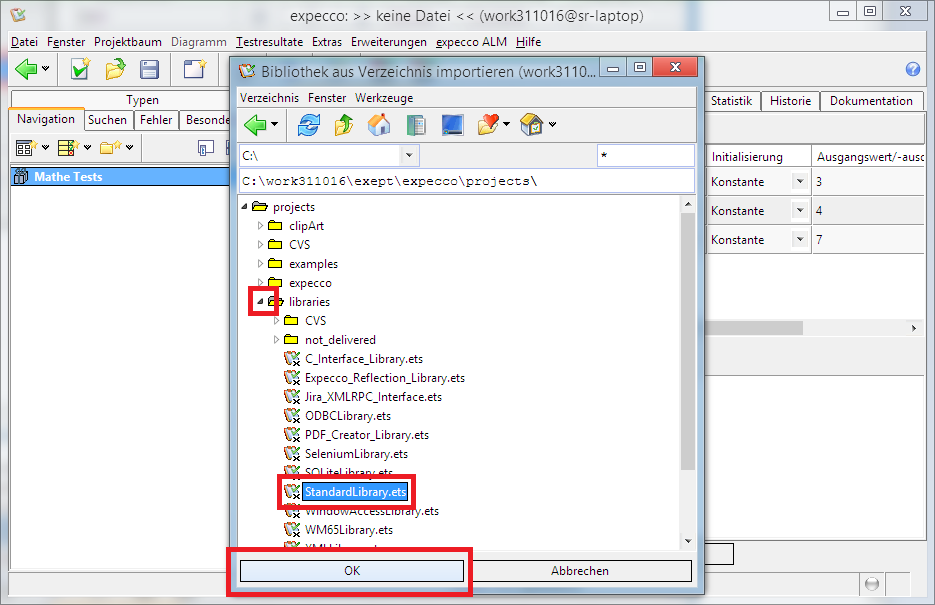Viewport: 935px width, 605px height.
Task: Click the Abbrechen button
Action: coord(580,571)
